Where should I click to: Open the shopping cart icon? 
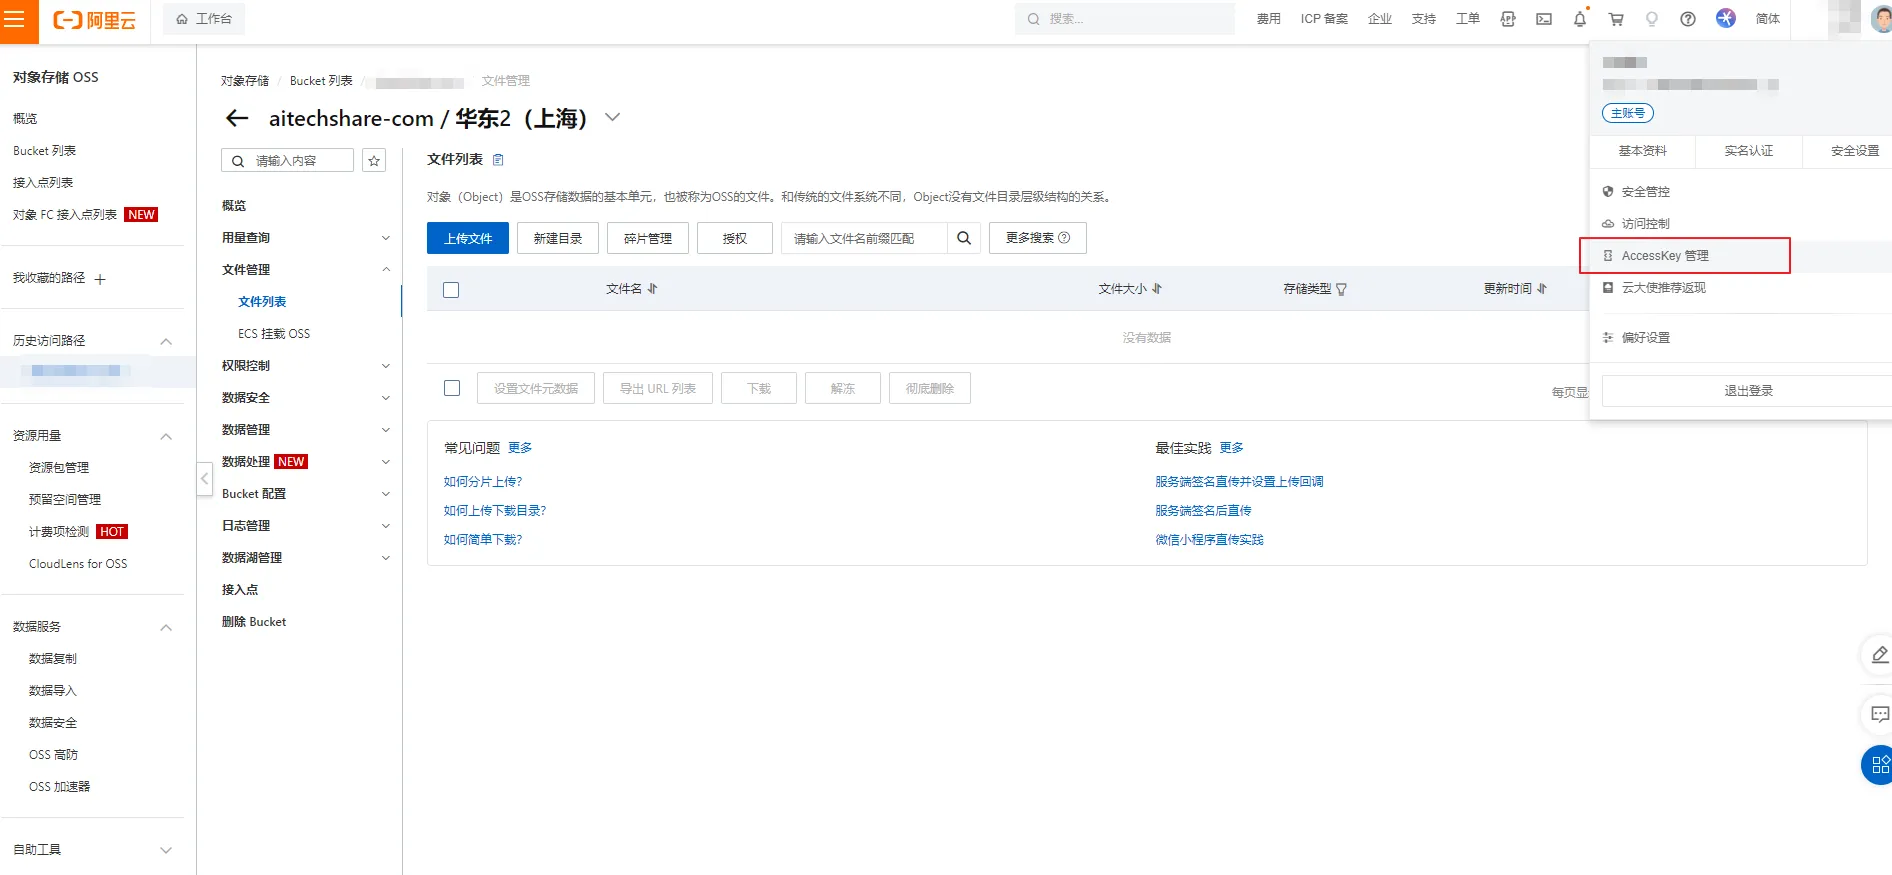1616,19
